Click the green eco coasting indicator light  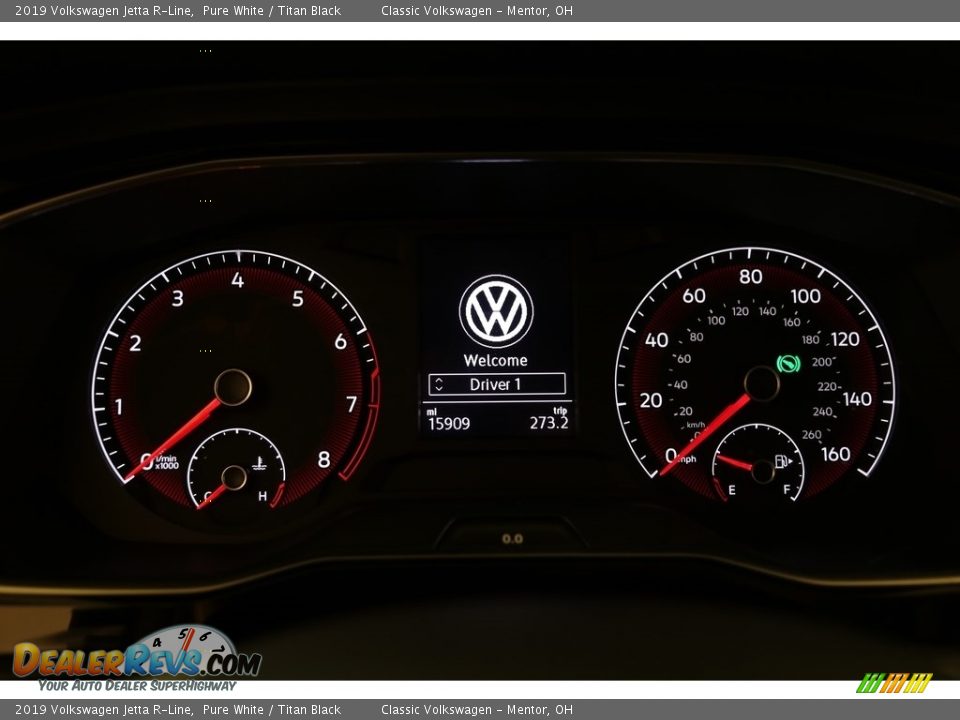click(x=790, y=365)
